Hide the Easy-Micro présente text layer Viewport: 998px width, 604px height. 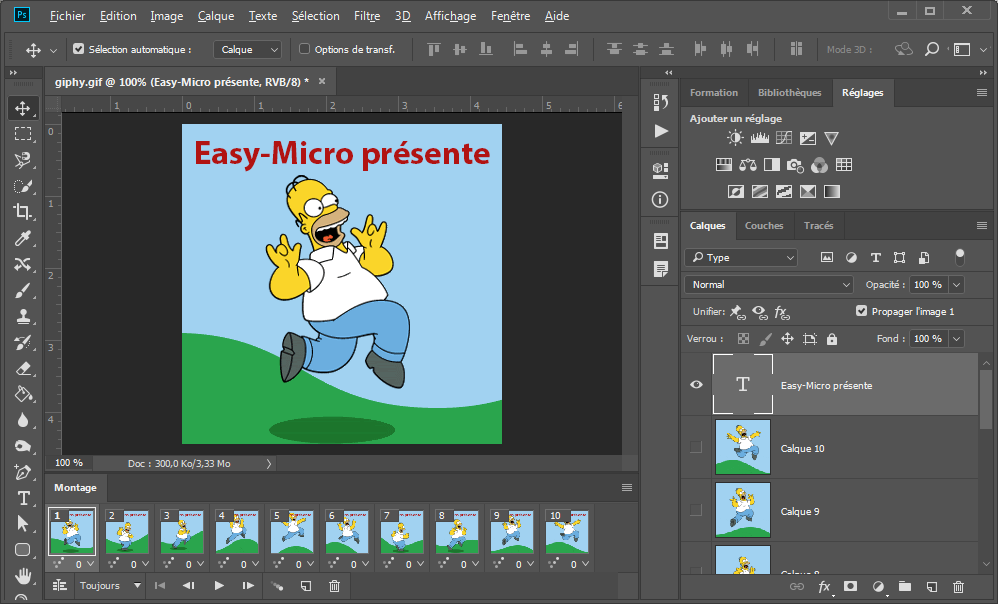(x=696, y=384)
